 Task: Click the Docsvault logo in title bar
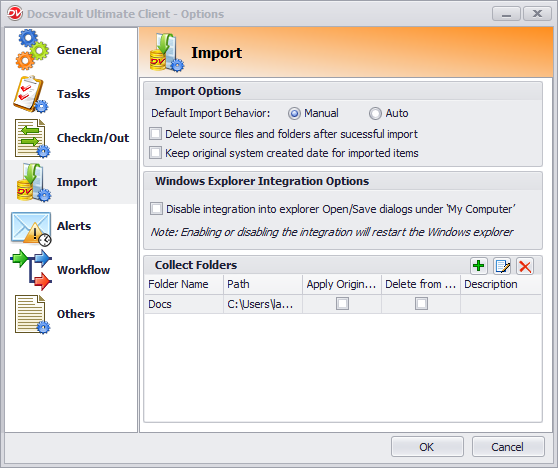(x=15, y=14)
